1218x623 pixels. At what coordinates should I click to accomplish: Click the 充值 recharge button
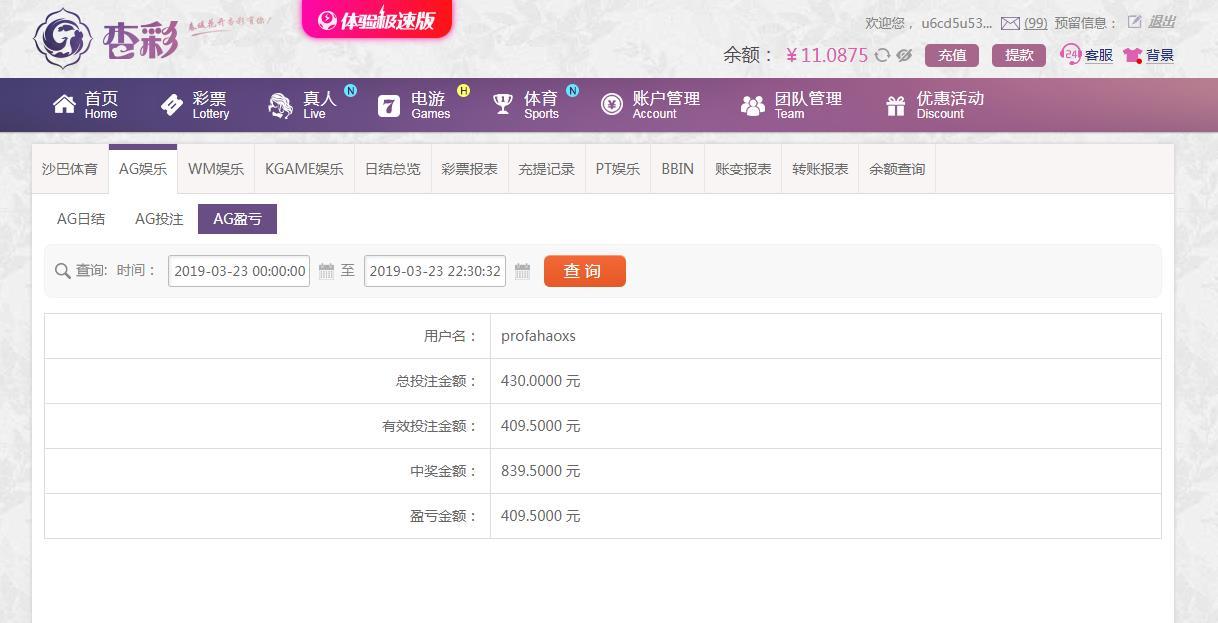coord(952,55)
